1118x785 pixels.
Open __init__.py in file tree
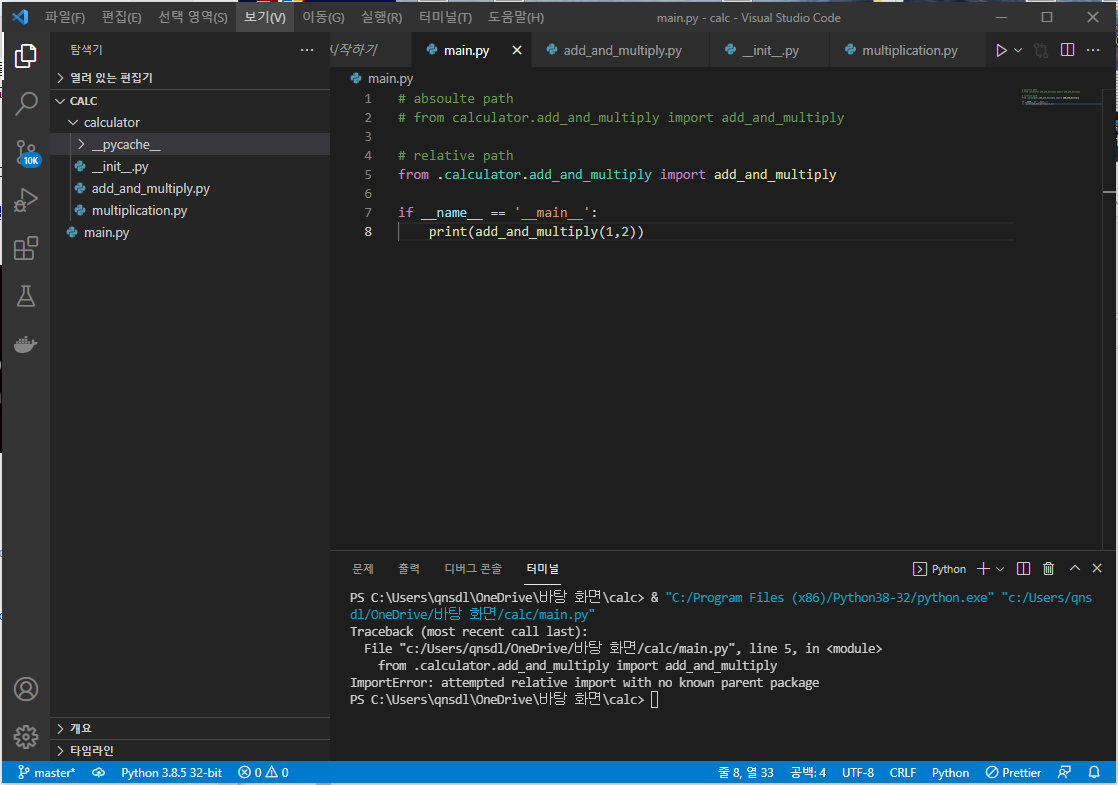coord(190,167)
